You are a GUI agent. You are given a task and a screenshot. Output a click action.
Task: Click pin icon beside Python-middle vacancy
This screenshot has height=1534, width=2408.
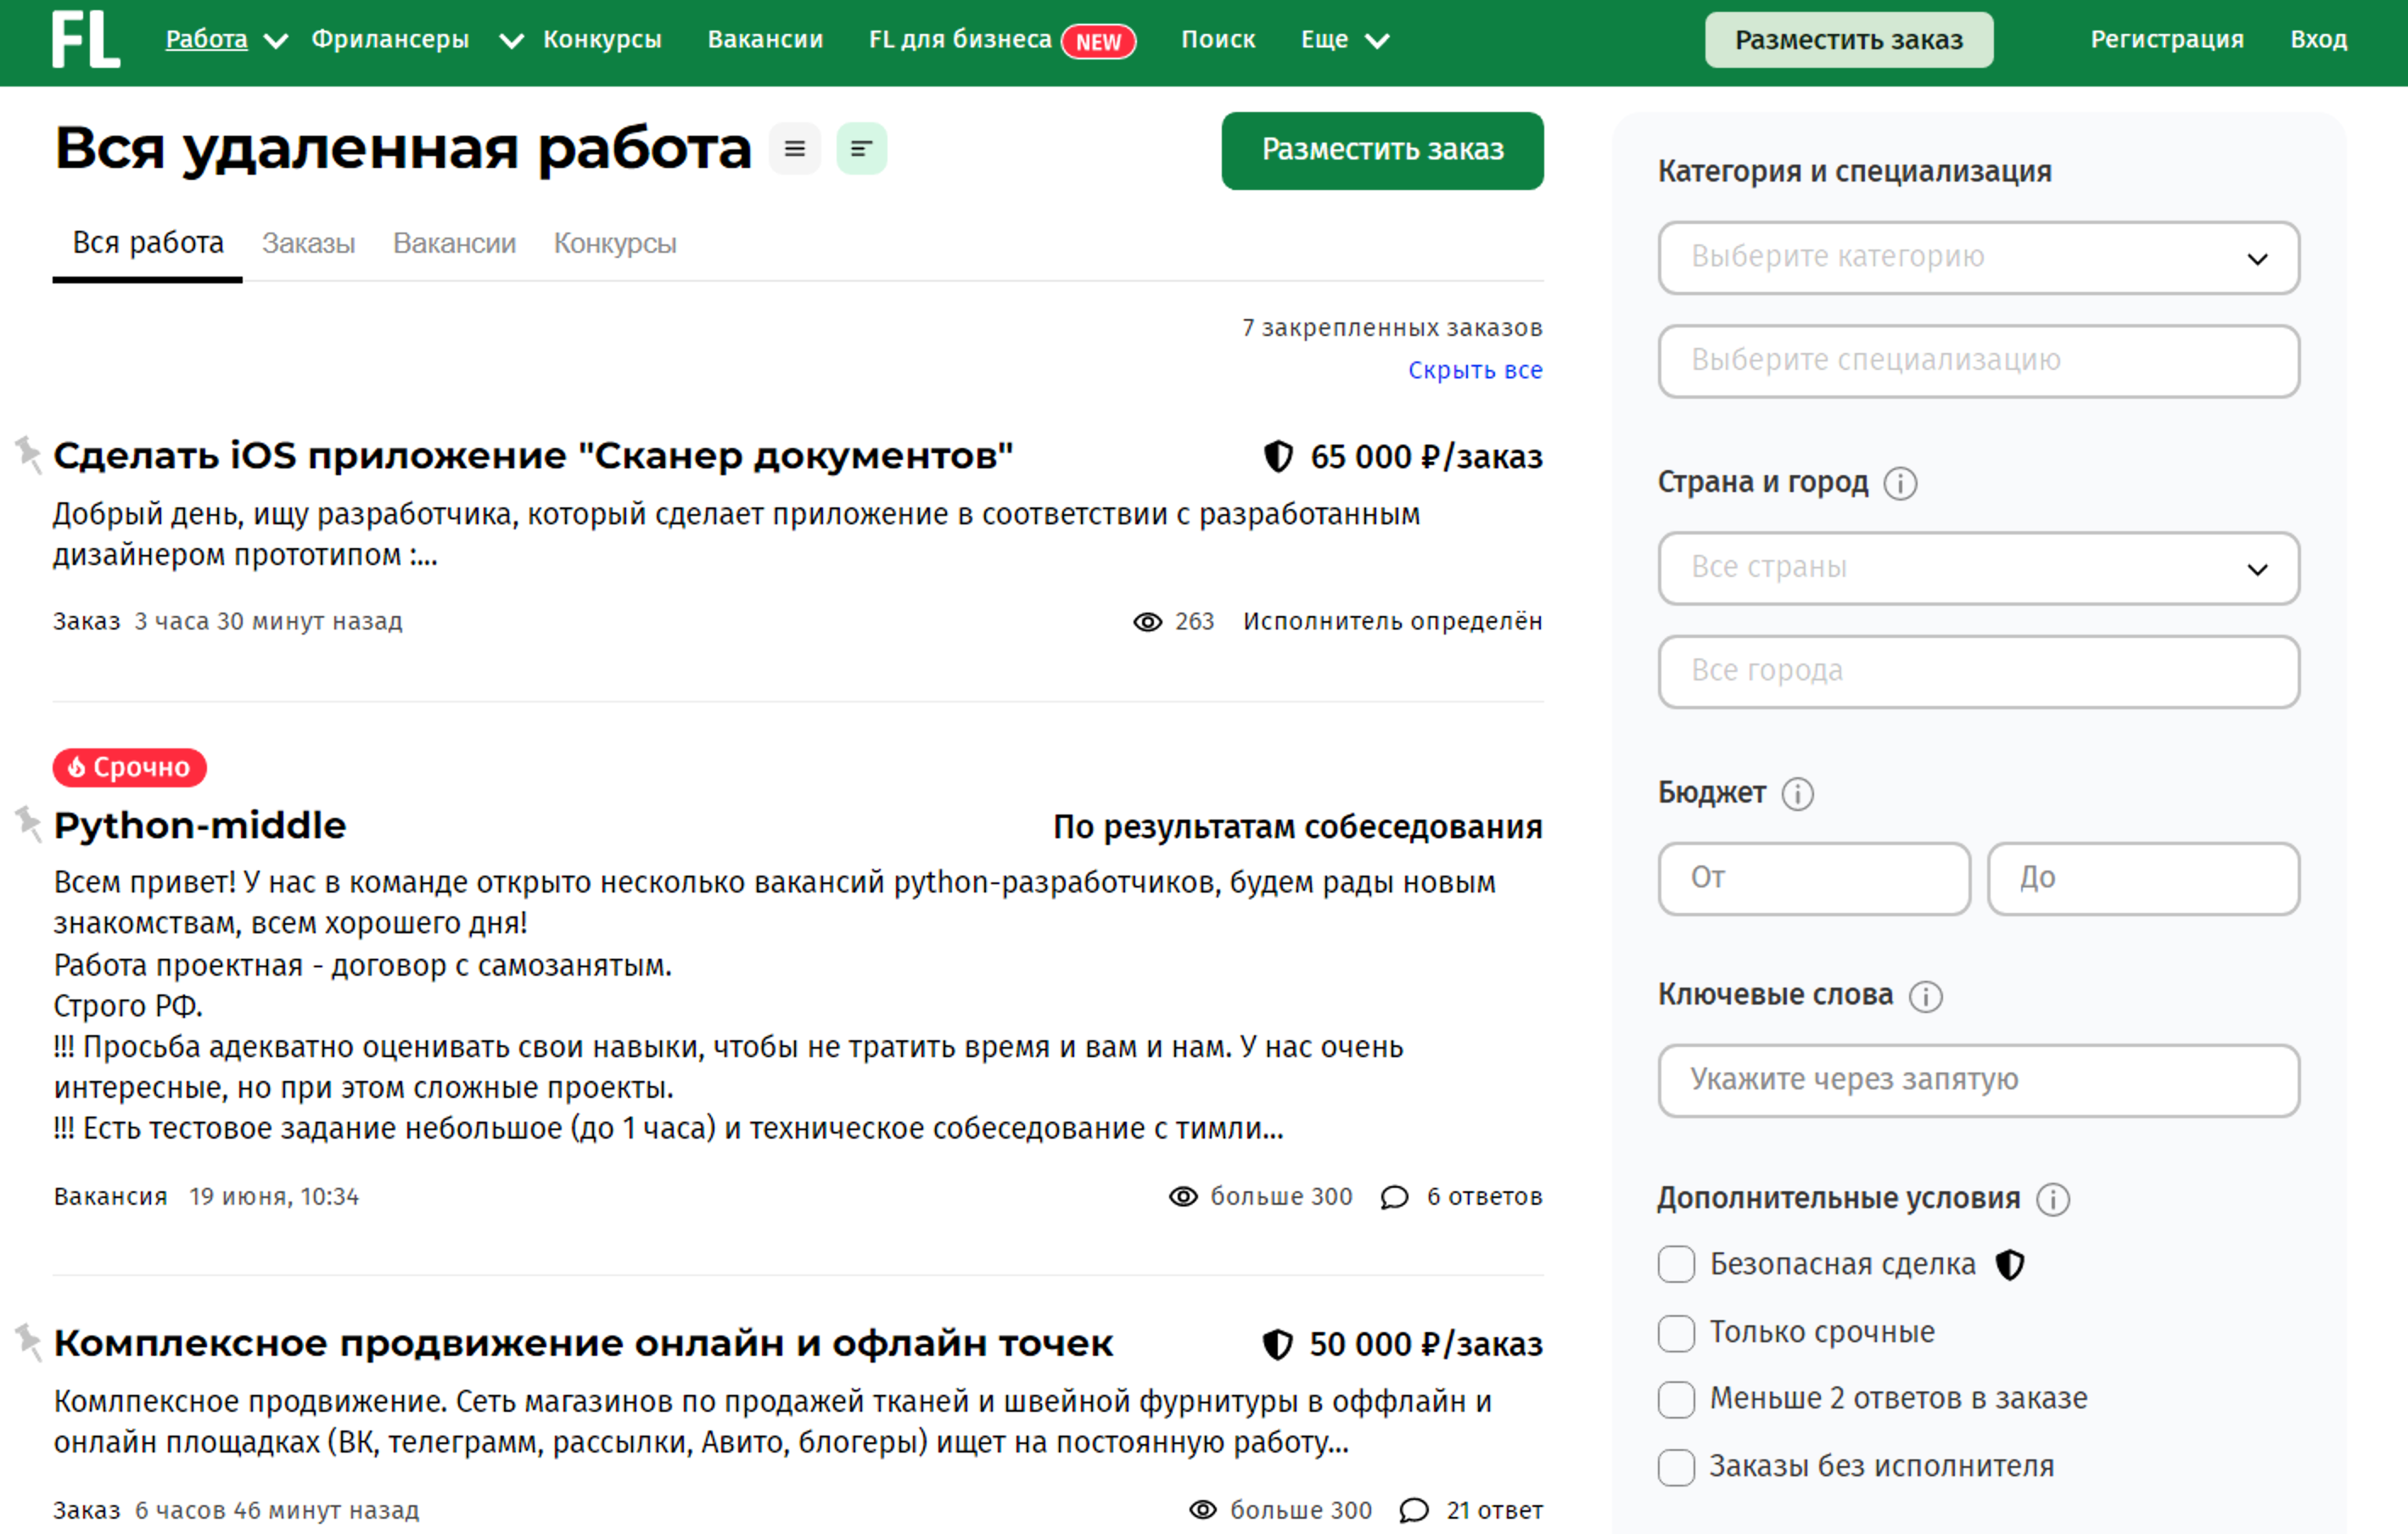coord(28,824)
